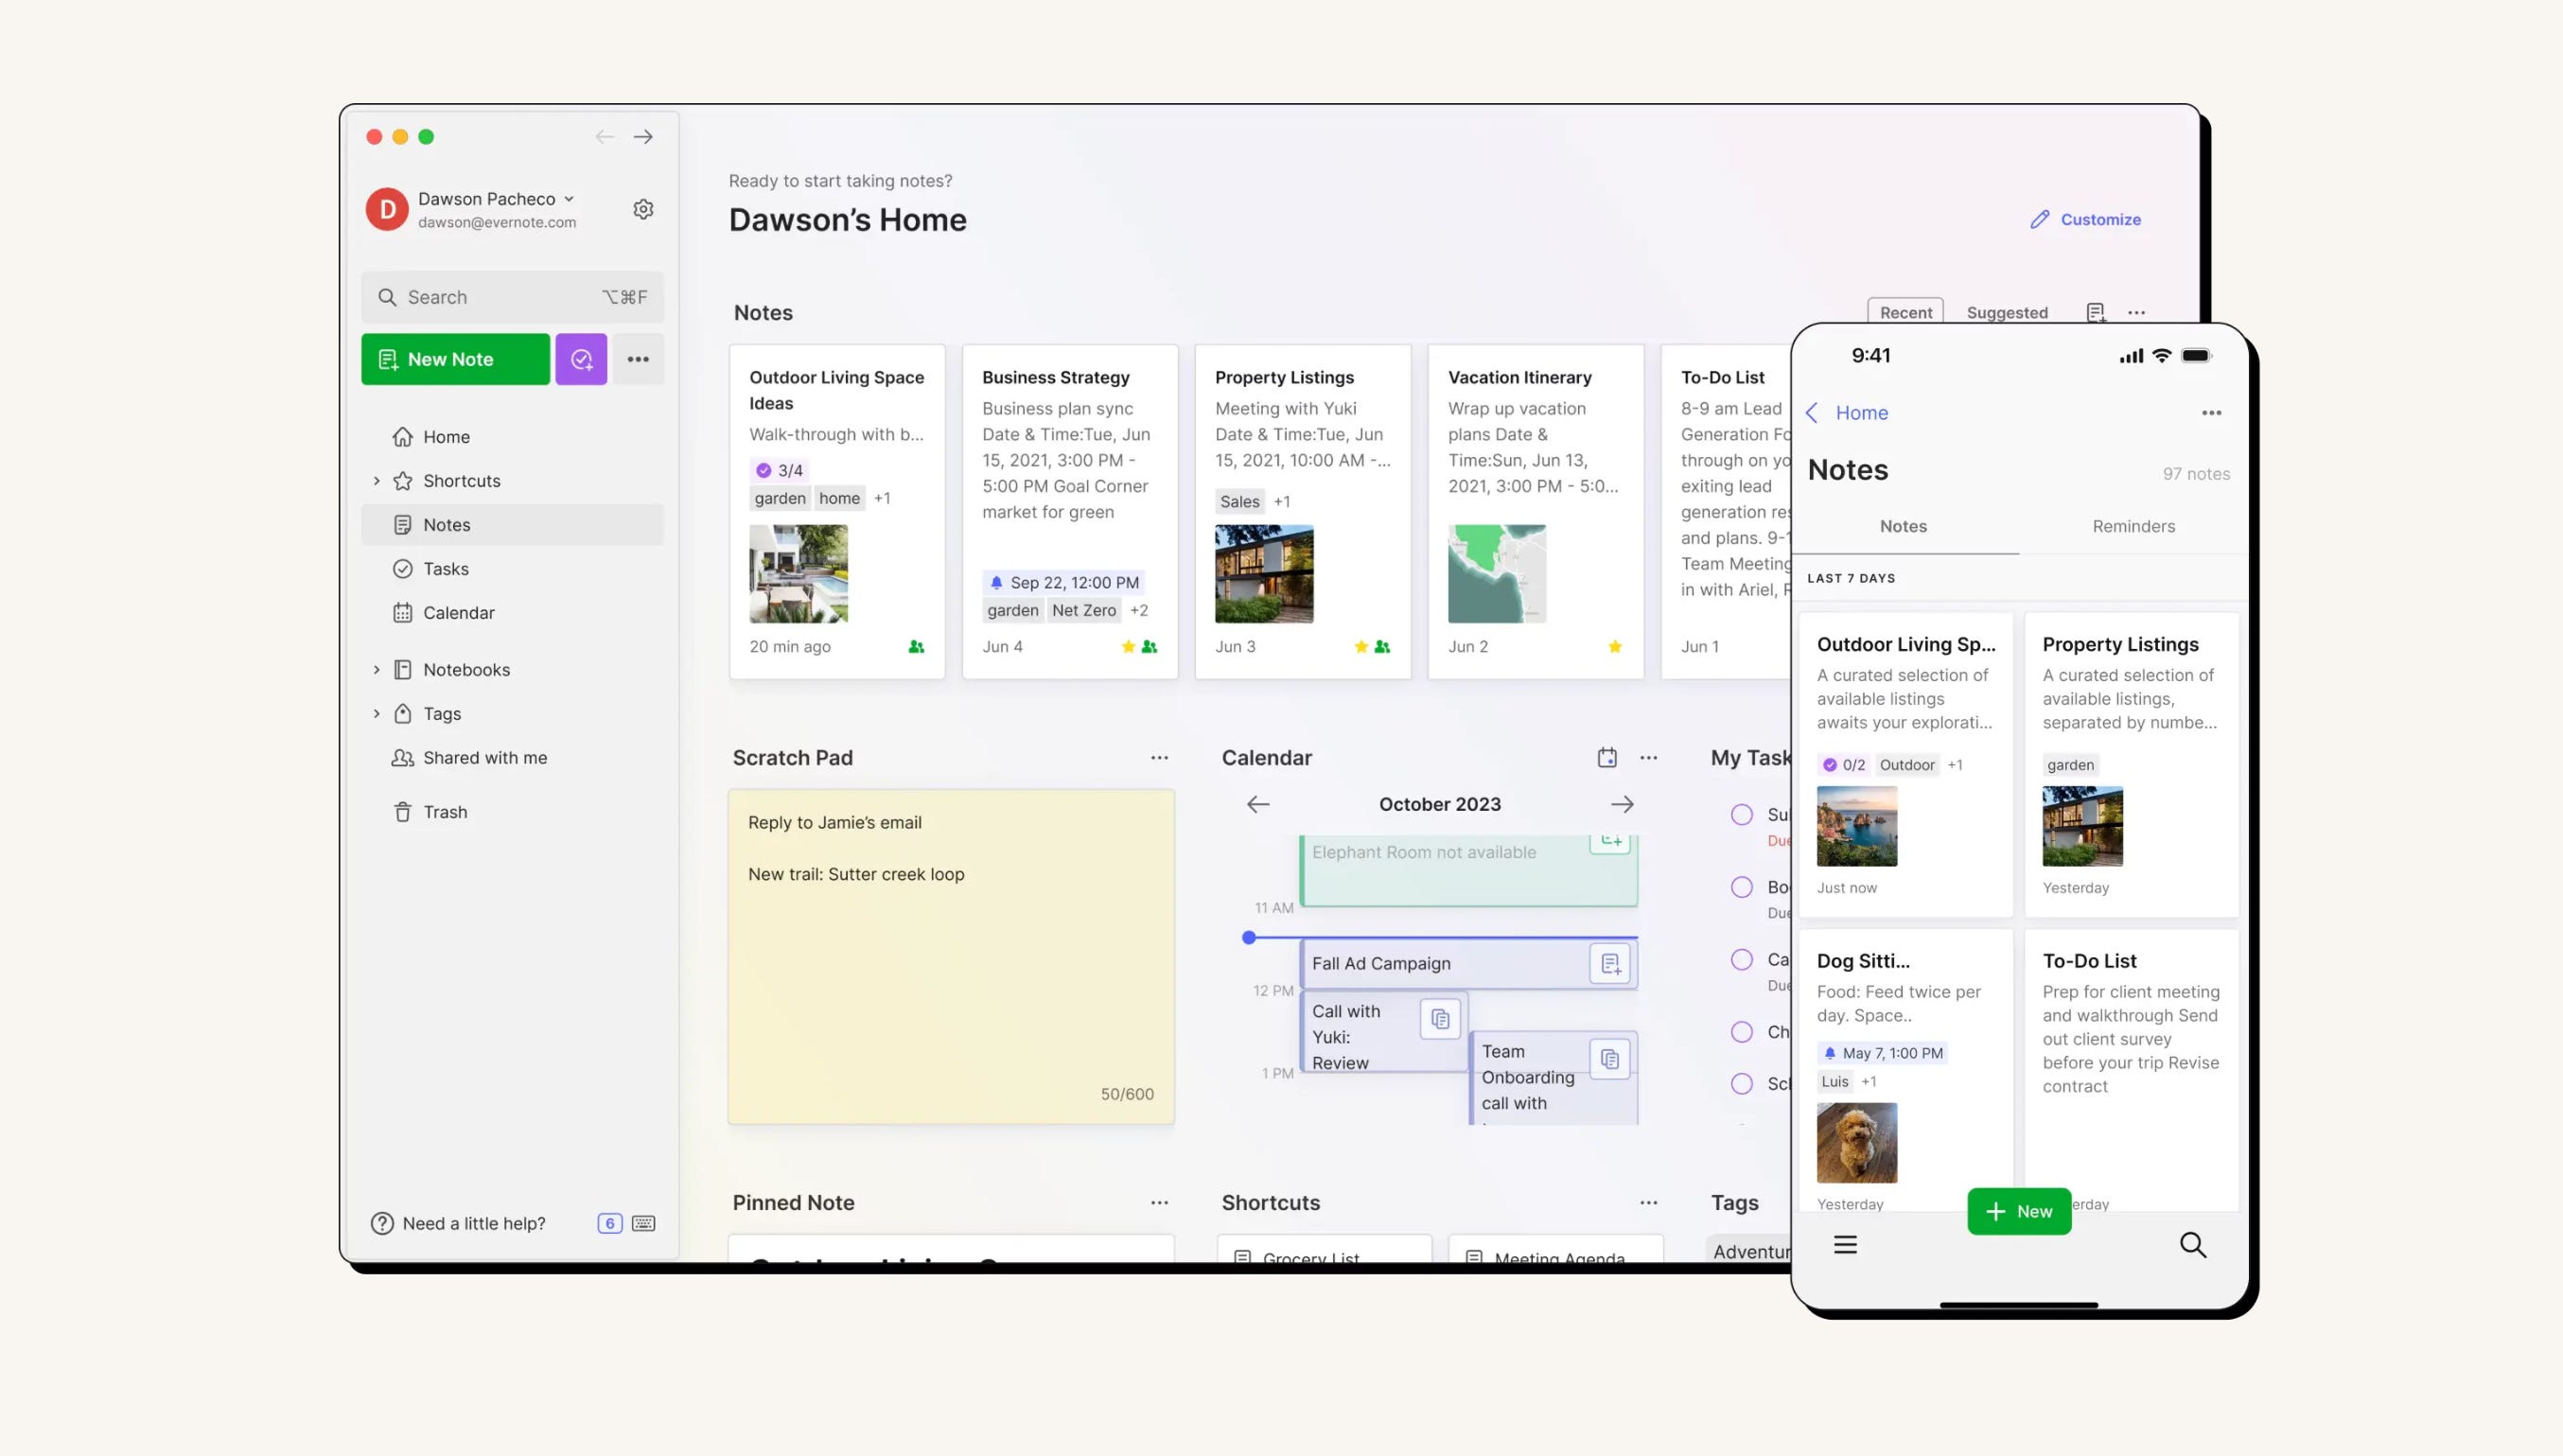Click the Customize pencil icon

click(2040, 219)
